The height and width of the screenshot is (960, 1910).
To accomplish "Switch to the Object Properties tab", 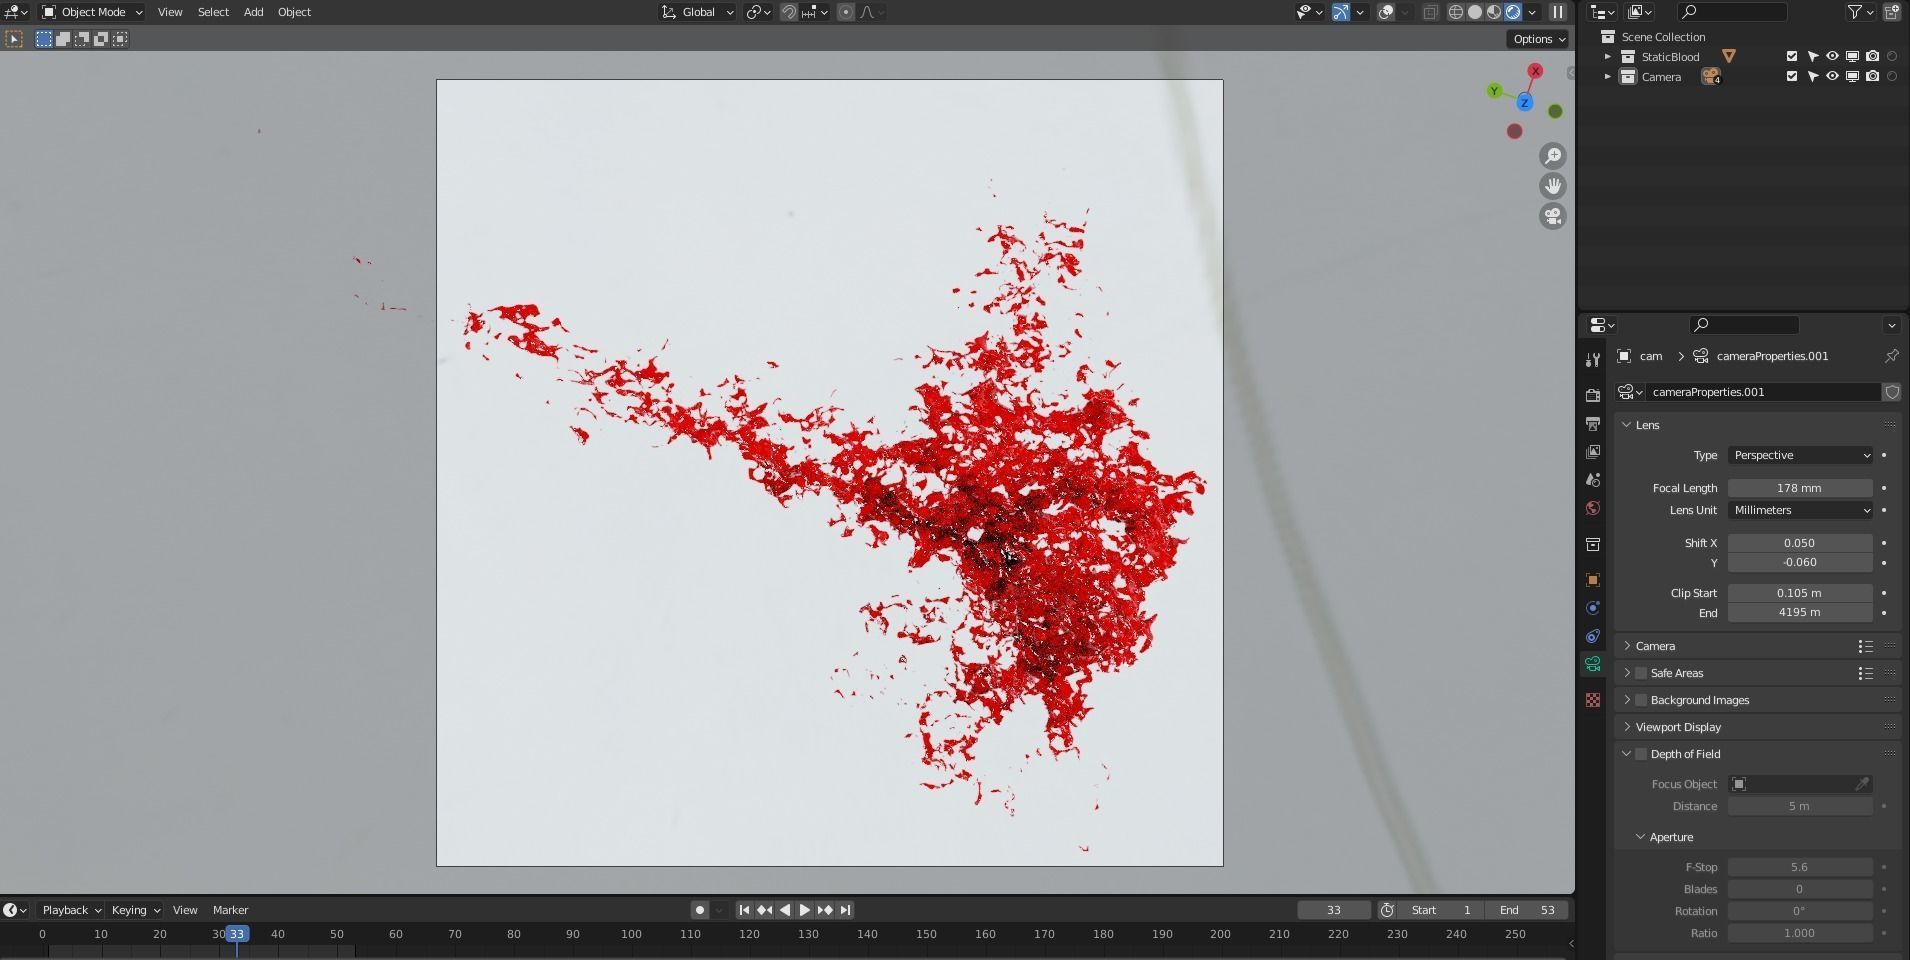I will 1593,580.
